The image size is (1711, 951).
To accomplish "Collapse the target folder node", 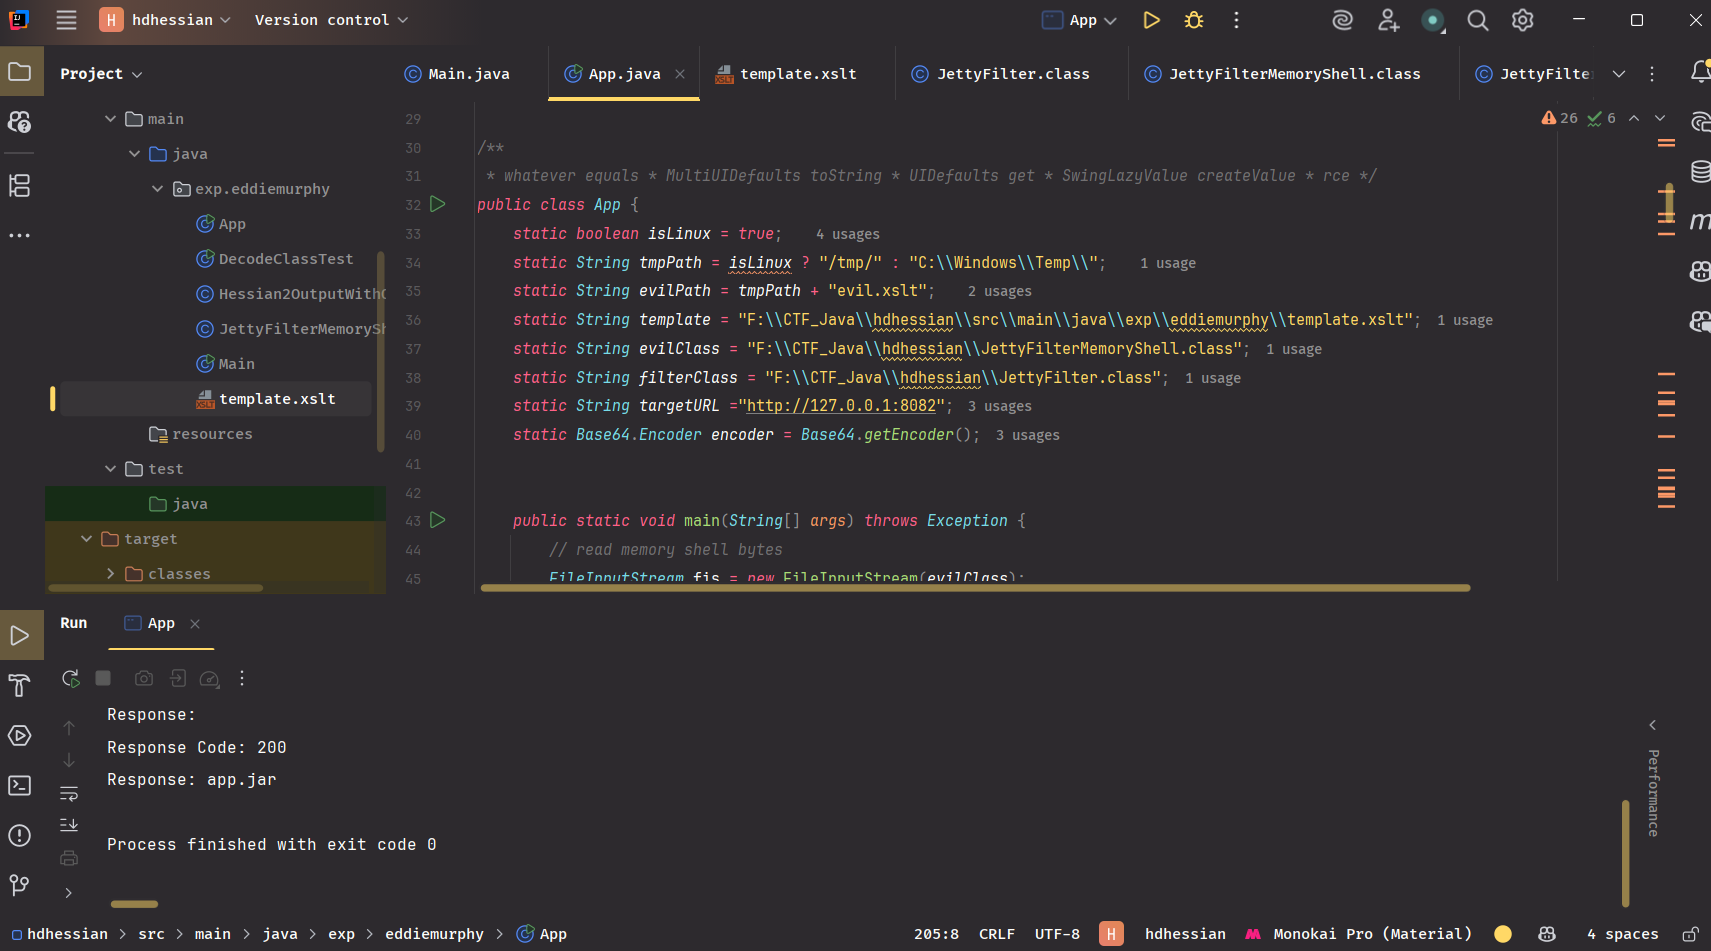I will (86, 539).
